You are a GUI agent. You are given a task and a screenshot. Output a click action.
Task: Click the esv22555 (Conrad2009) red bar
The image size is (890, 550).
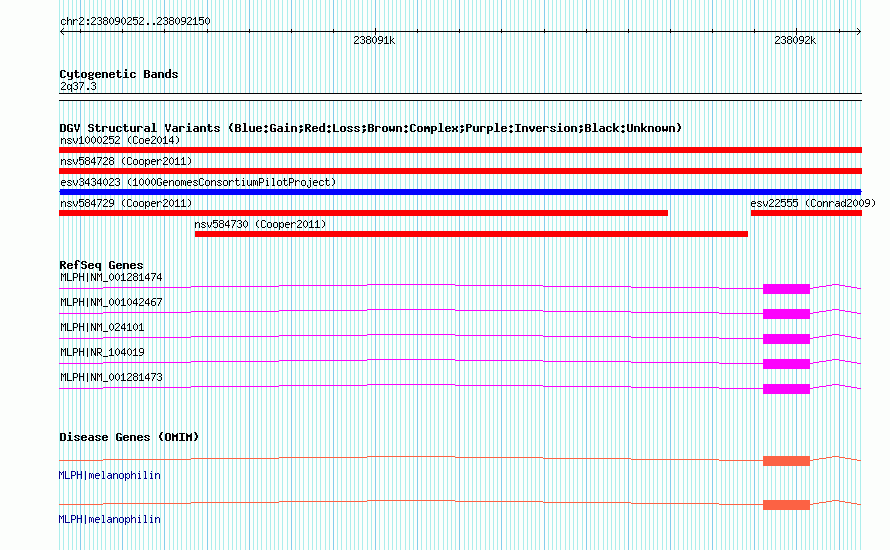point(807,213)
